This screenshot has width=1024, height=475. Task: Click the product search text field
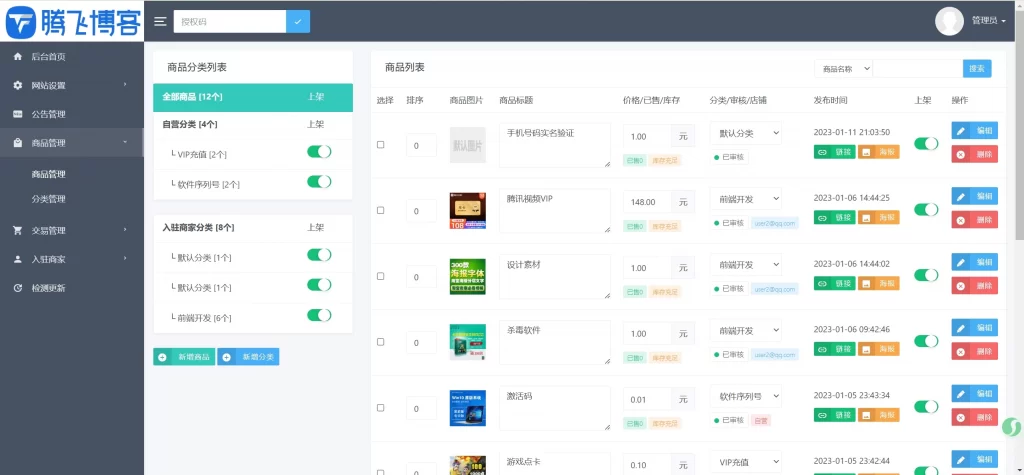click(x=917, y=69)
